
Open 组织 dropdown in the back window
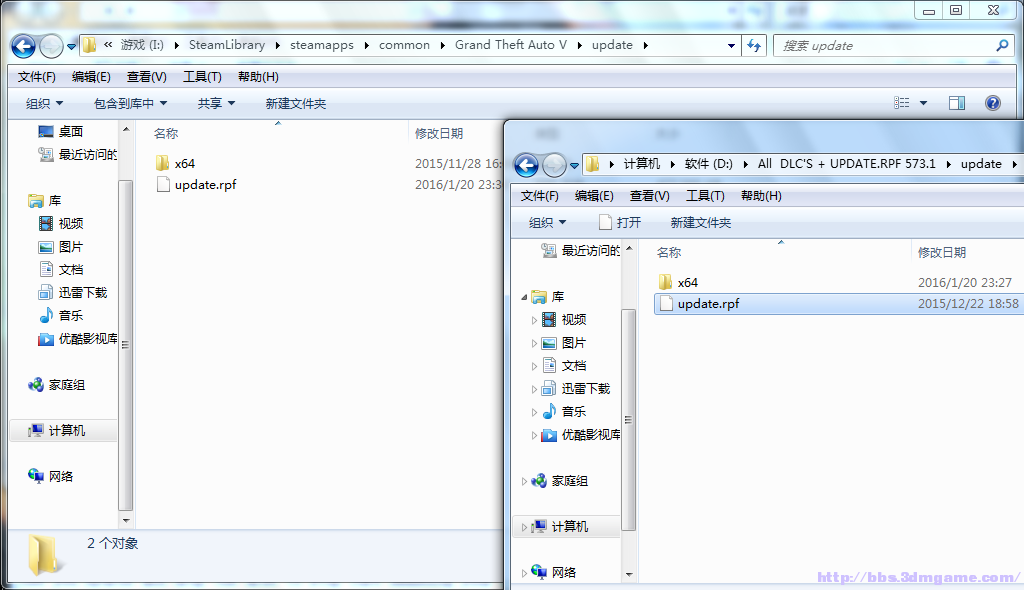click(x=44, y=103)
